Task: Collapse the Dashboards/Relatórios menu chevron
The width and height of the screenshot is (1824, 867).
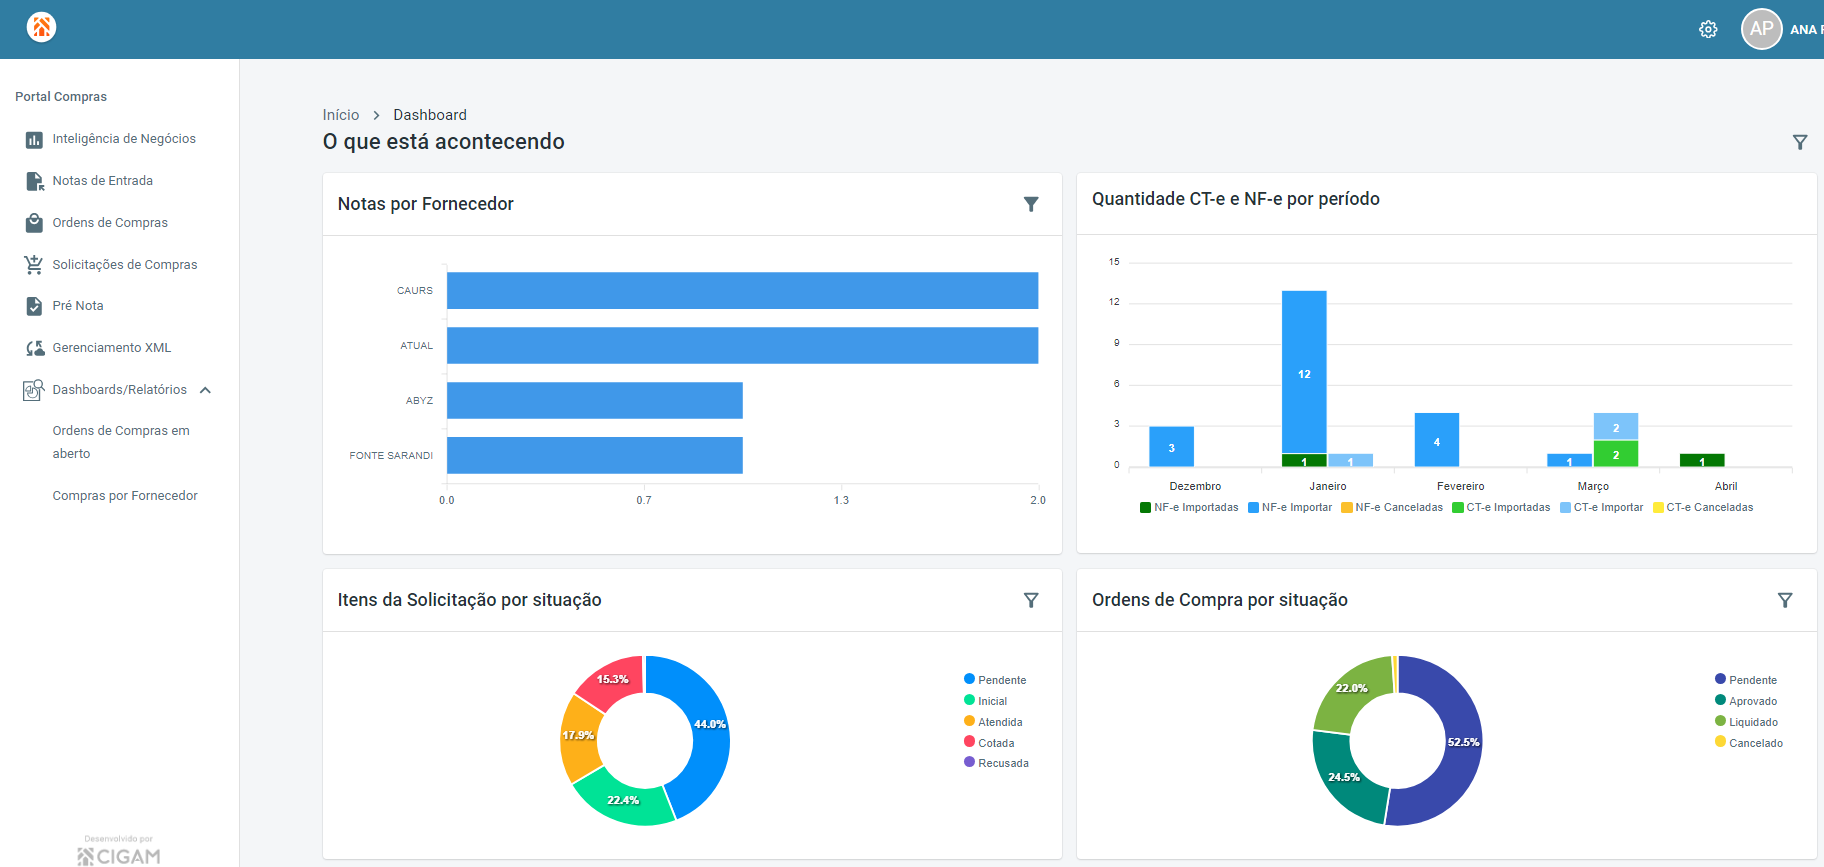Action: tap(205, 390)
